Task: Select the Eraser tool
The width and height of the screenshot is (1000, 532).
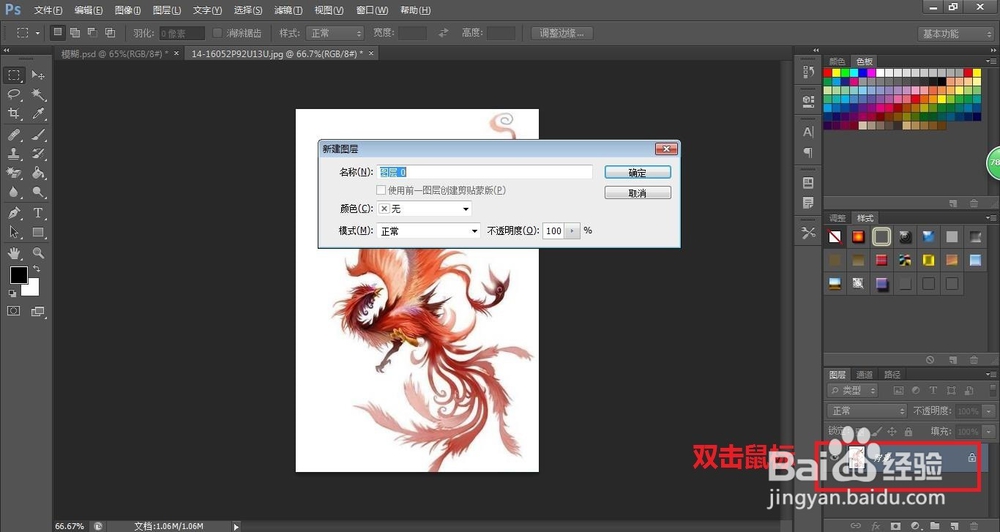Action: 15,173
